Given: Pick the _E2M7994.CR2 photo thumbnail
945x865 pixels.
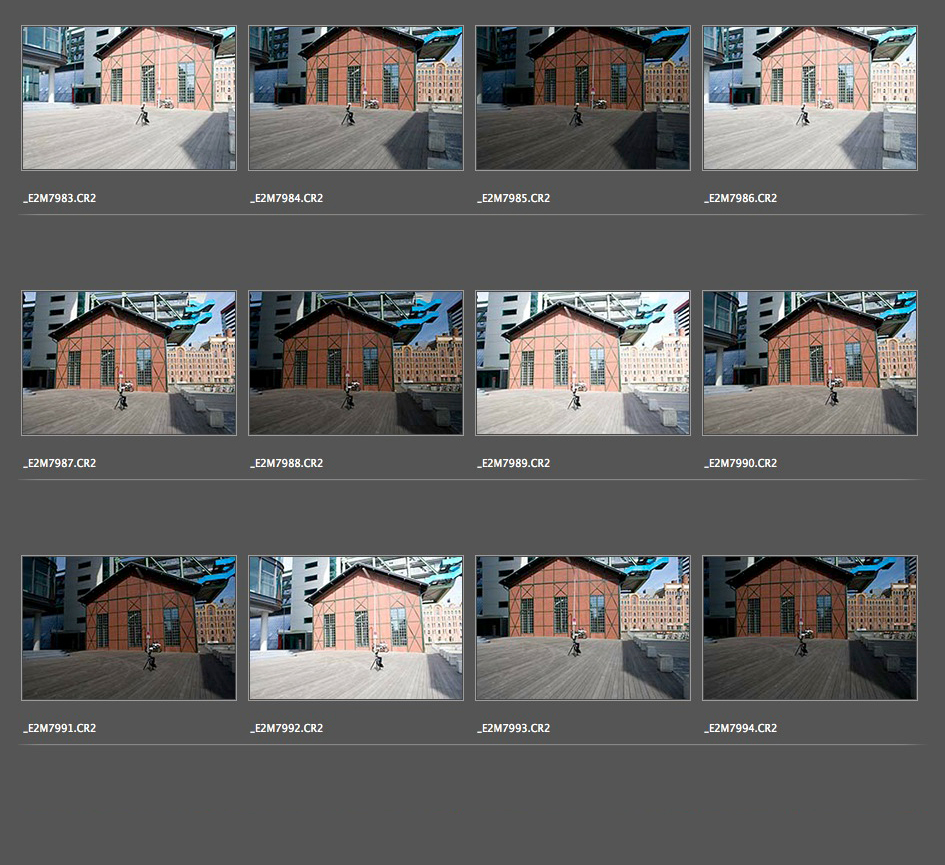Looking at the screenshot, I should [x=810, y=628].
